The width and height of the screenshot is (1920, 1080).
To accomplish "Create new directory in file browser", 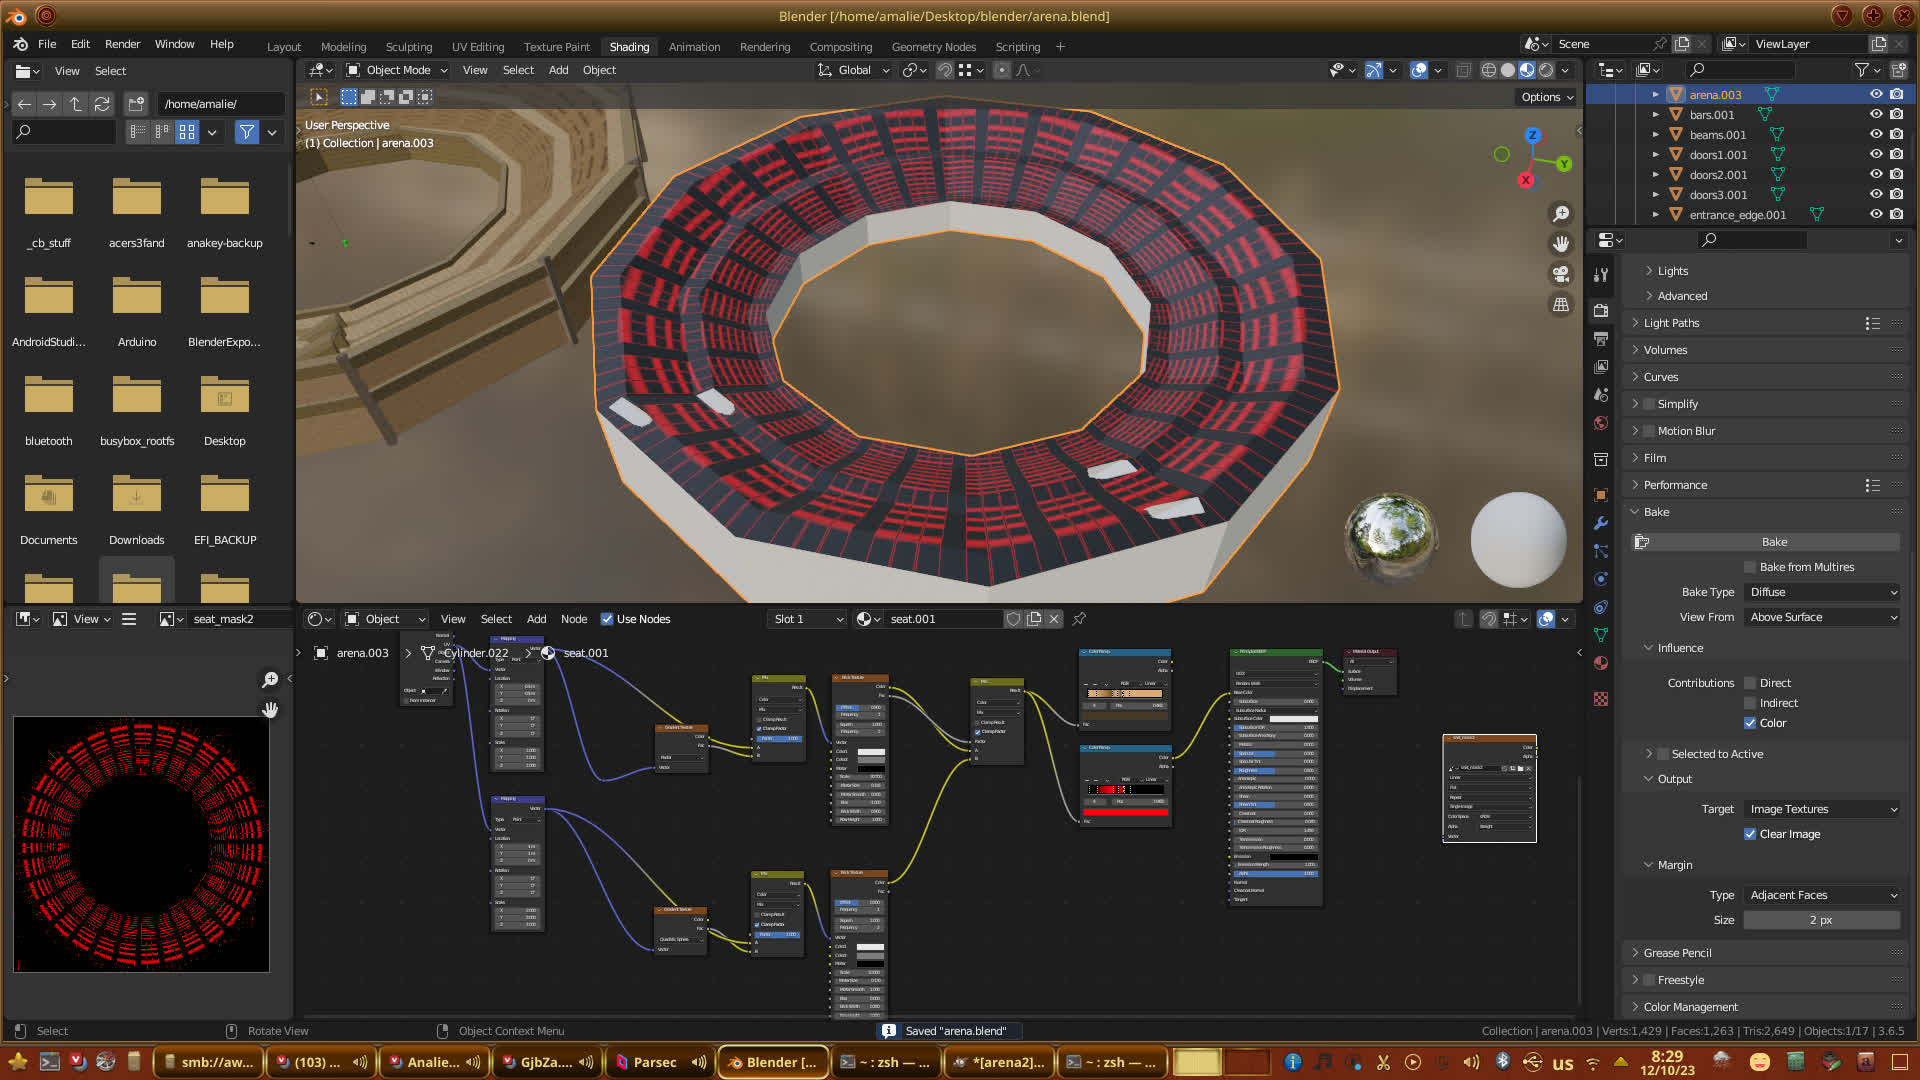I will (136, 104).
